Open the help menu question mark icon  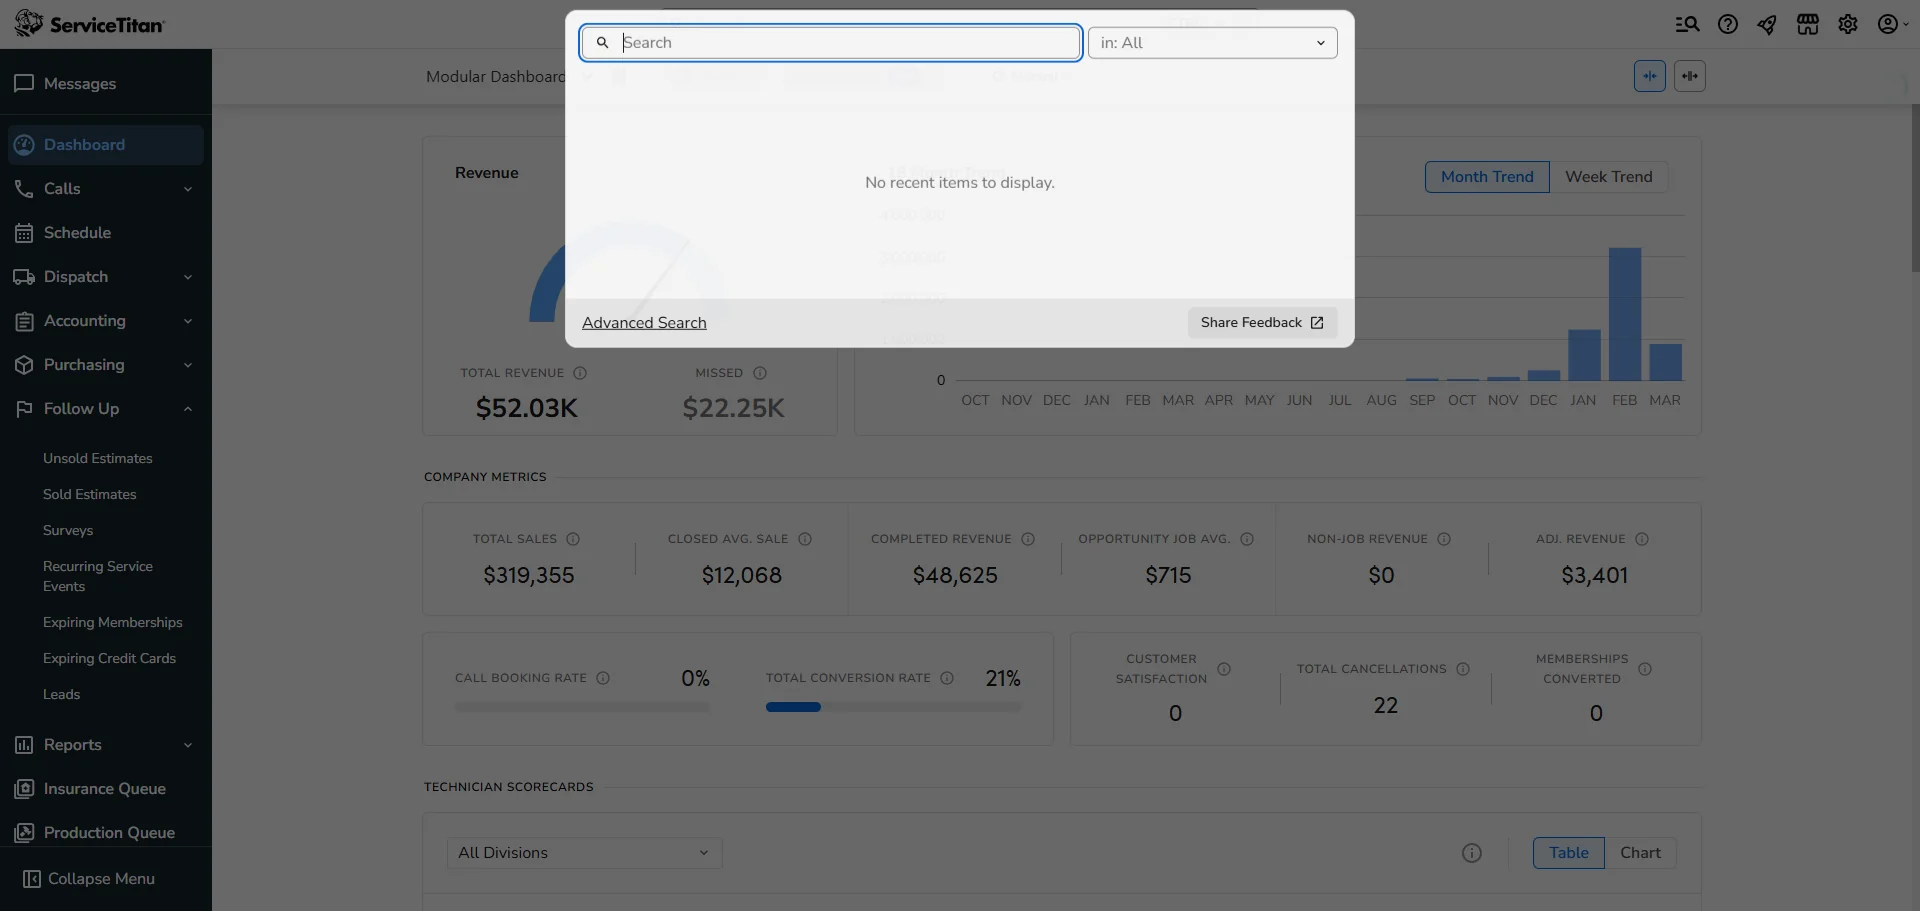pyautogui.click(x=1728, y=24)
